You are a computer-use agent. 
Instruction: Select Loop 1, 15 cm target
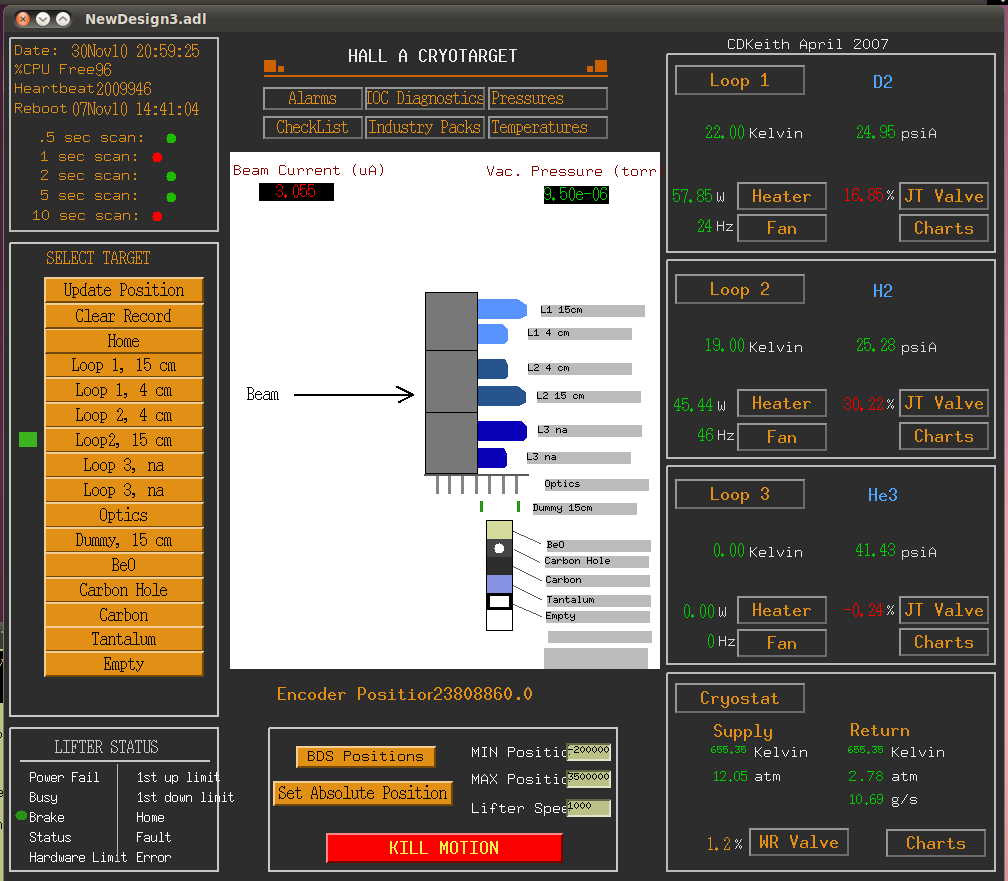pos(124,365)
